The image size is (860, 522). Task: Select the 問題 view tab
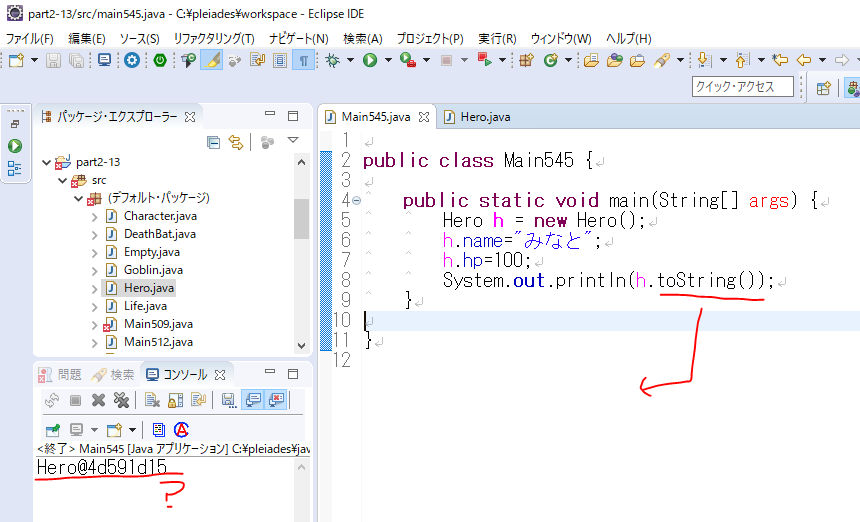(x=60, y=375)
